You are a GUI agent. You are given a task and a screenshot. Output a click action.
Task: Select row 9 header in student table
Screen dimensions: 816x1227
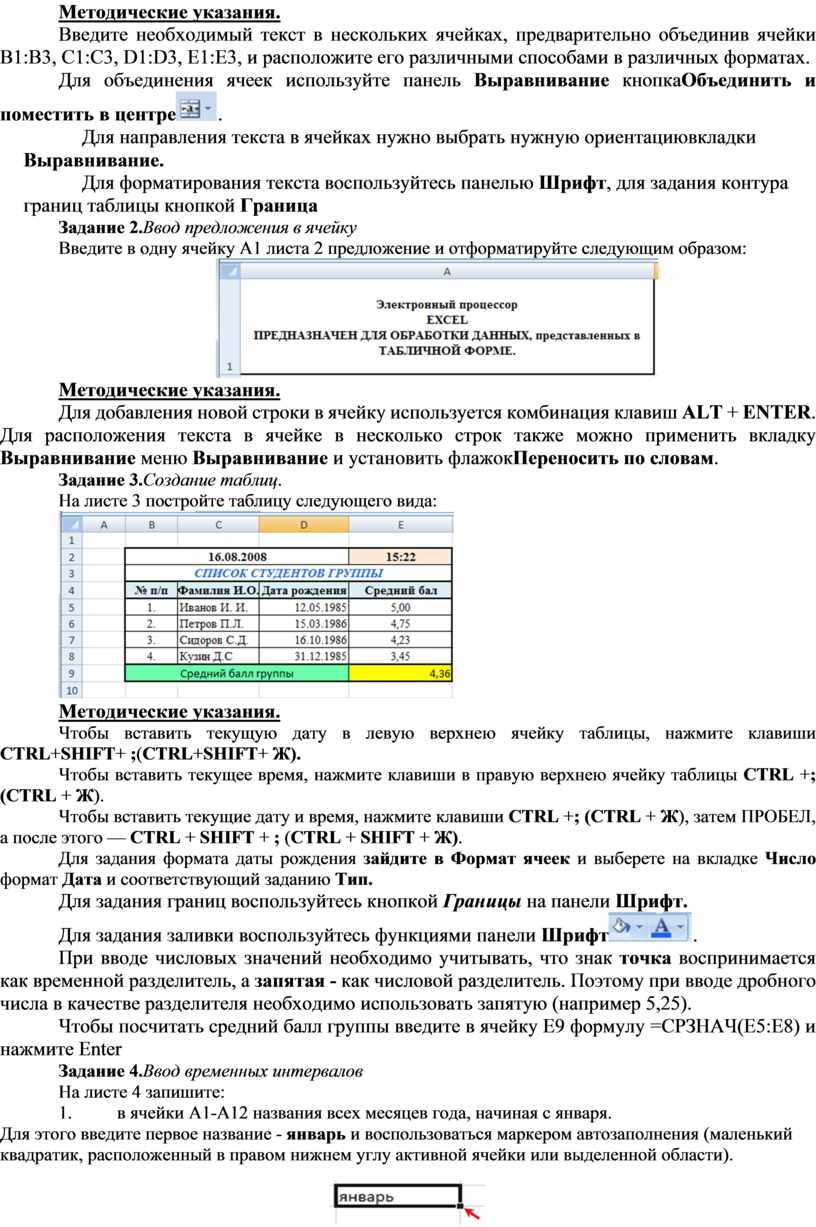(70, 675)
